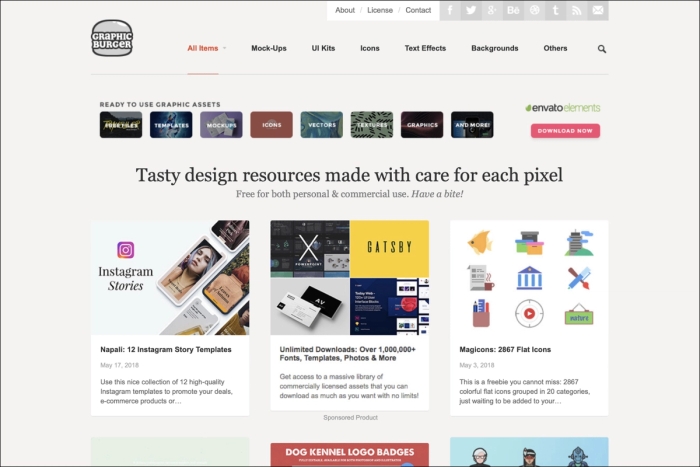
Task: Open the Dribbble social icon
Action: coord(534,10)
